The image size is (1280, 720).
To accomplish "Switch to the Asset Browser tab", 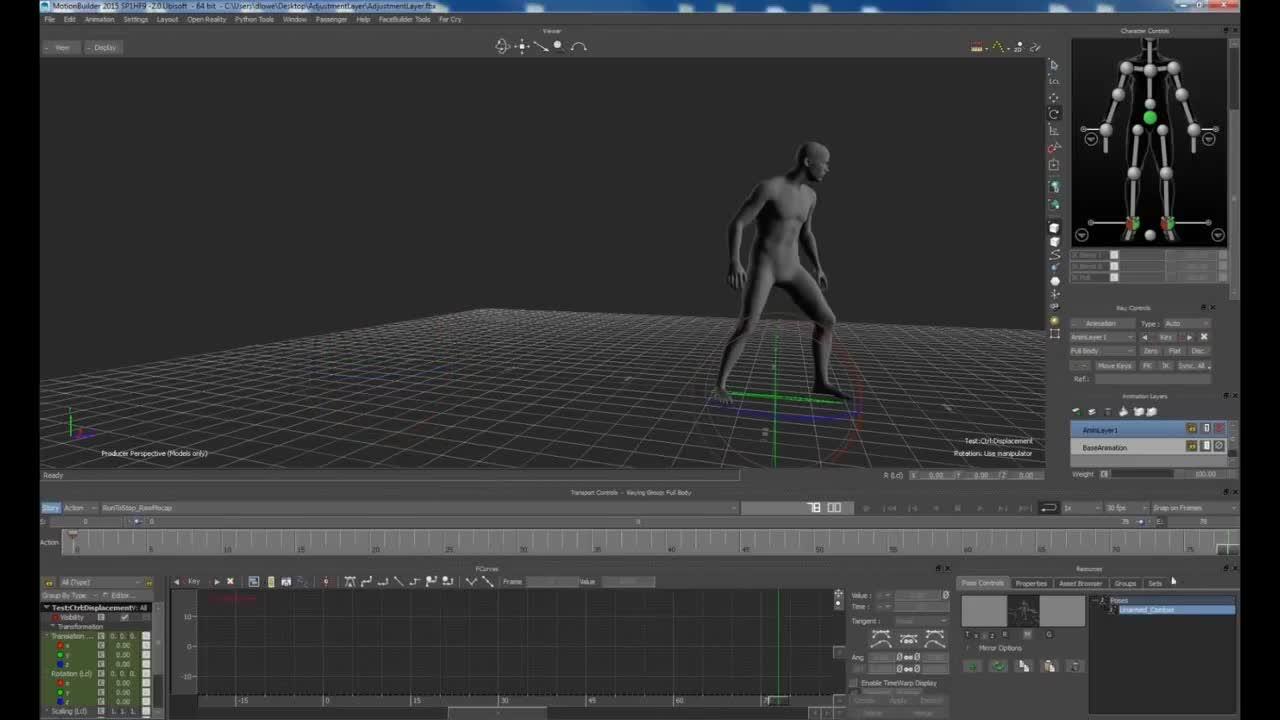I will point(1080,583).
